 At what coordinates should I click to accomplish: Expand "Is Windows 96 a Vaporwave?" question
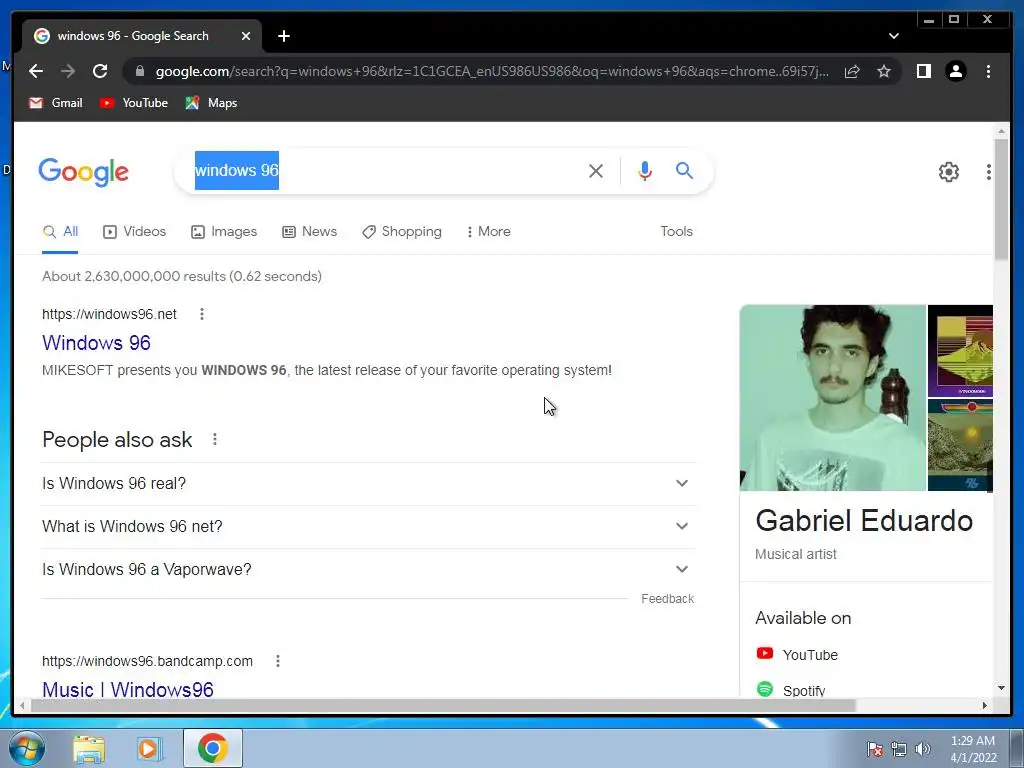368,569
